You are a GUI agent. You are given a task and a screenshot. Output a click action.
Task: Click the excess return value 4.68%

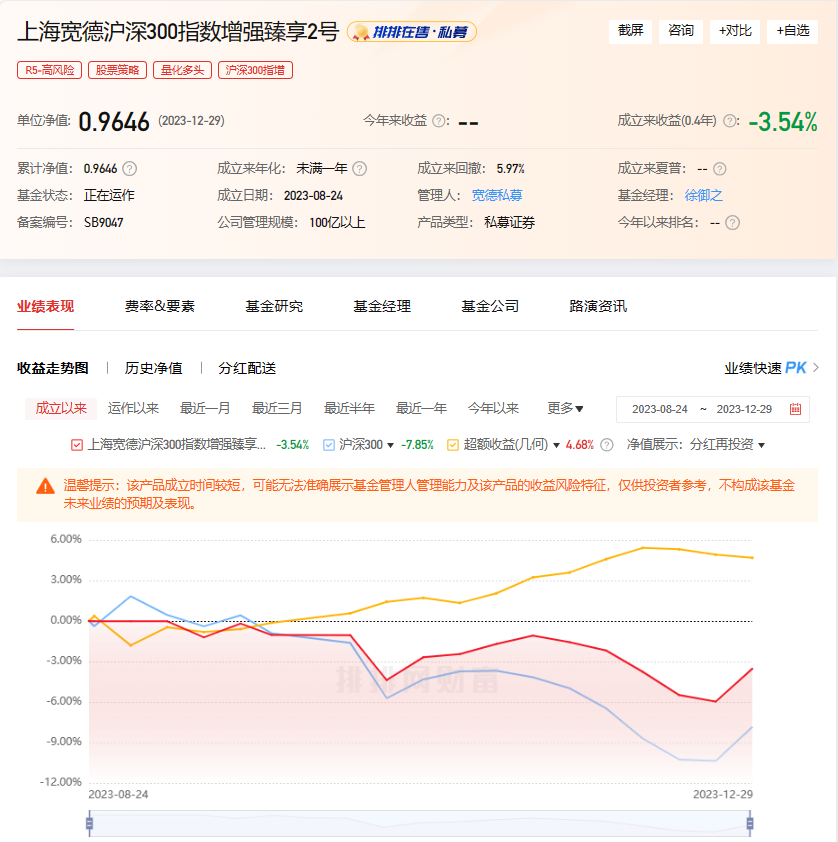pos(580,445)
